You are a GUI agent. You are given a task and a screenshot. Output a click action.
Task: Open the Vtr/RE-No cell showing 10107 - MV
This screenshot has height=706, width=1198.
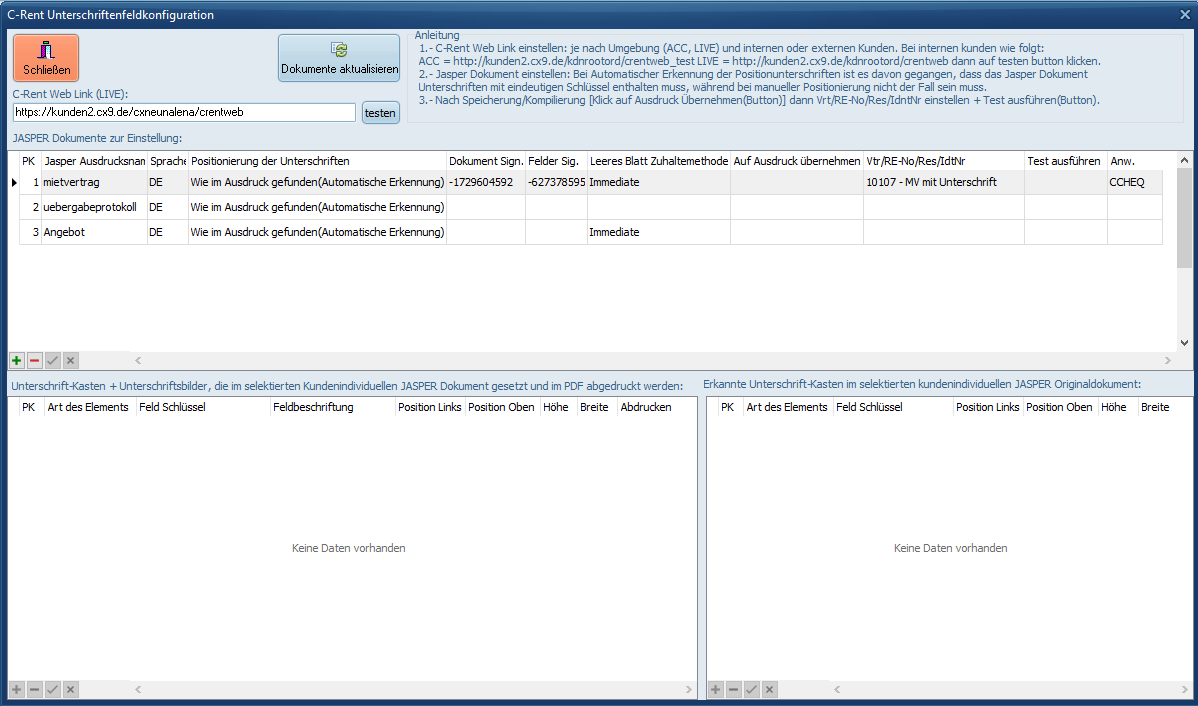[x=942, y=182]
